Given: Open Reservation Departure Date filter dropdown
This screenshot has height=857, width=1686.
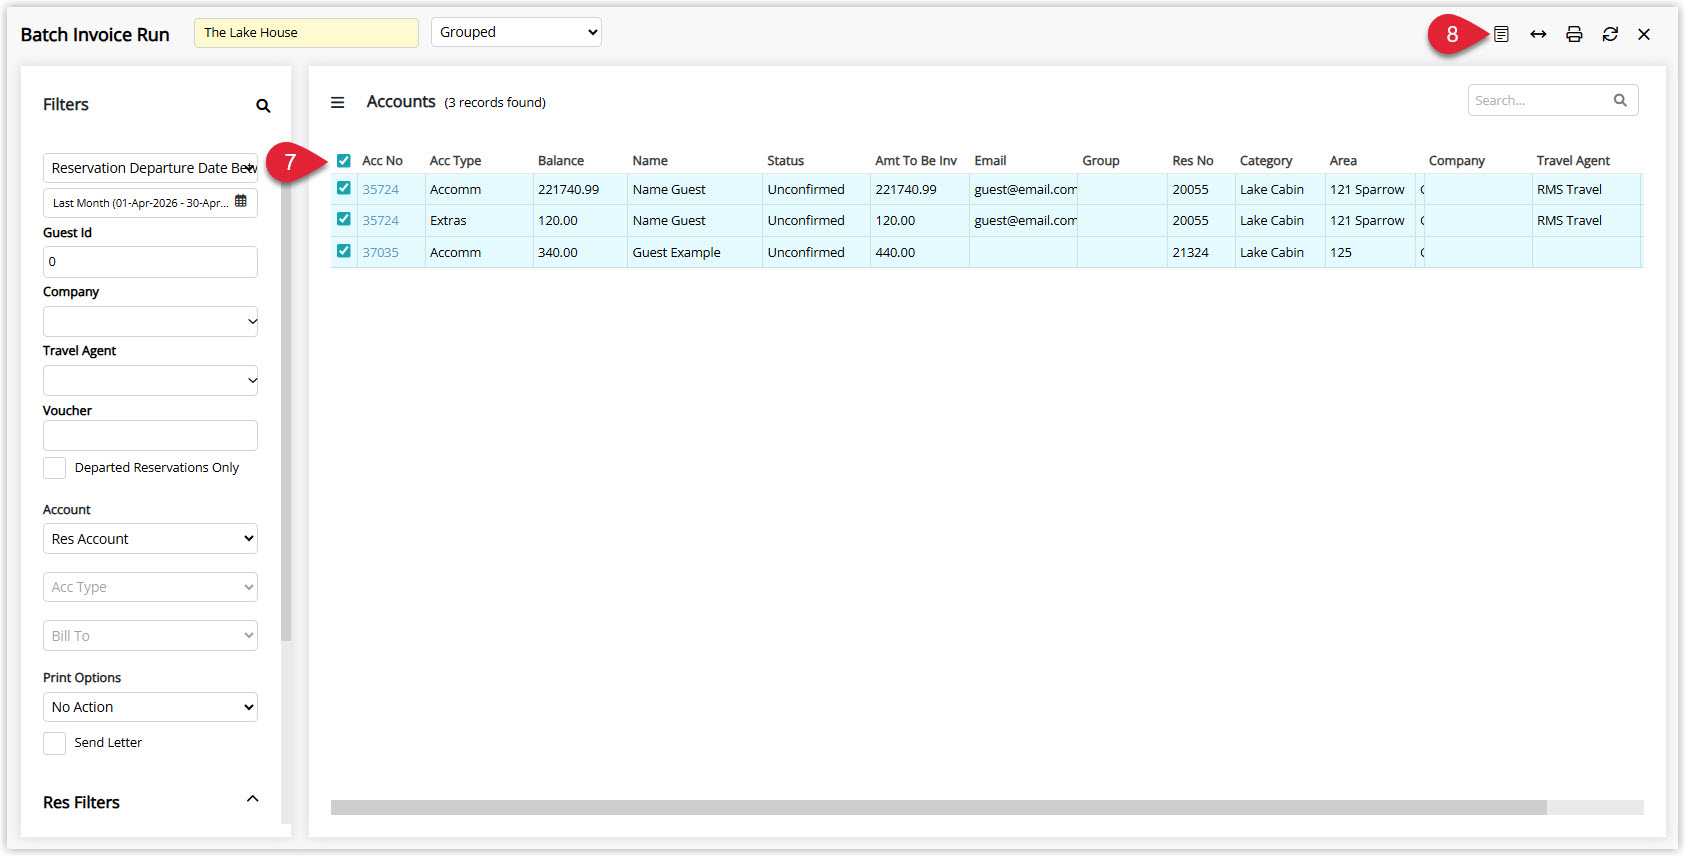Looking at the screenshot, I should (x=150, y=168).
